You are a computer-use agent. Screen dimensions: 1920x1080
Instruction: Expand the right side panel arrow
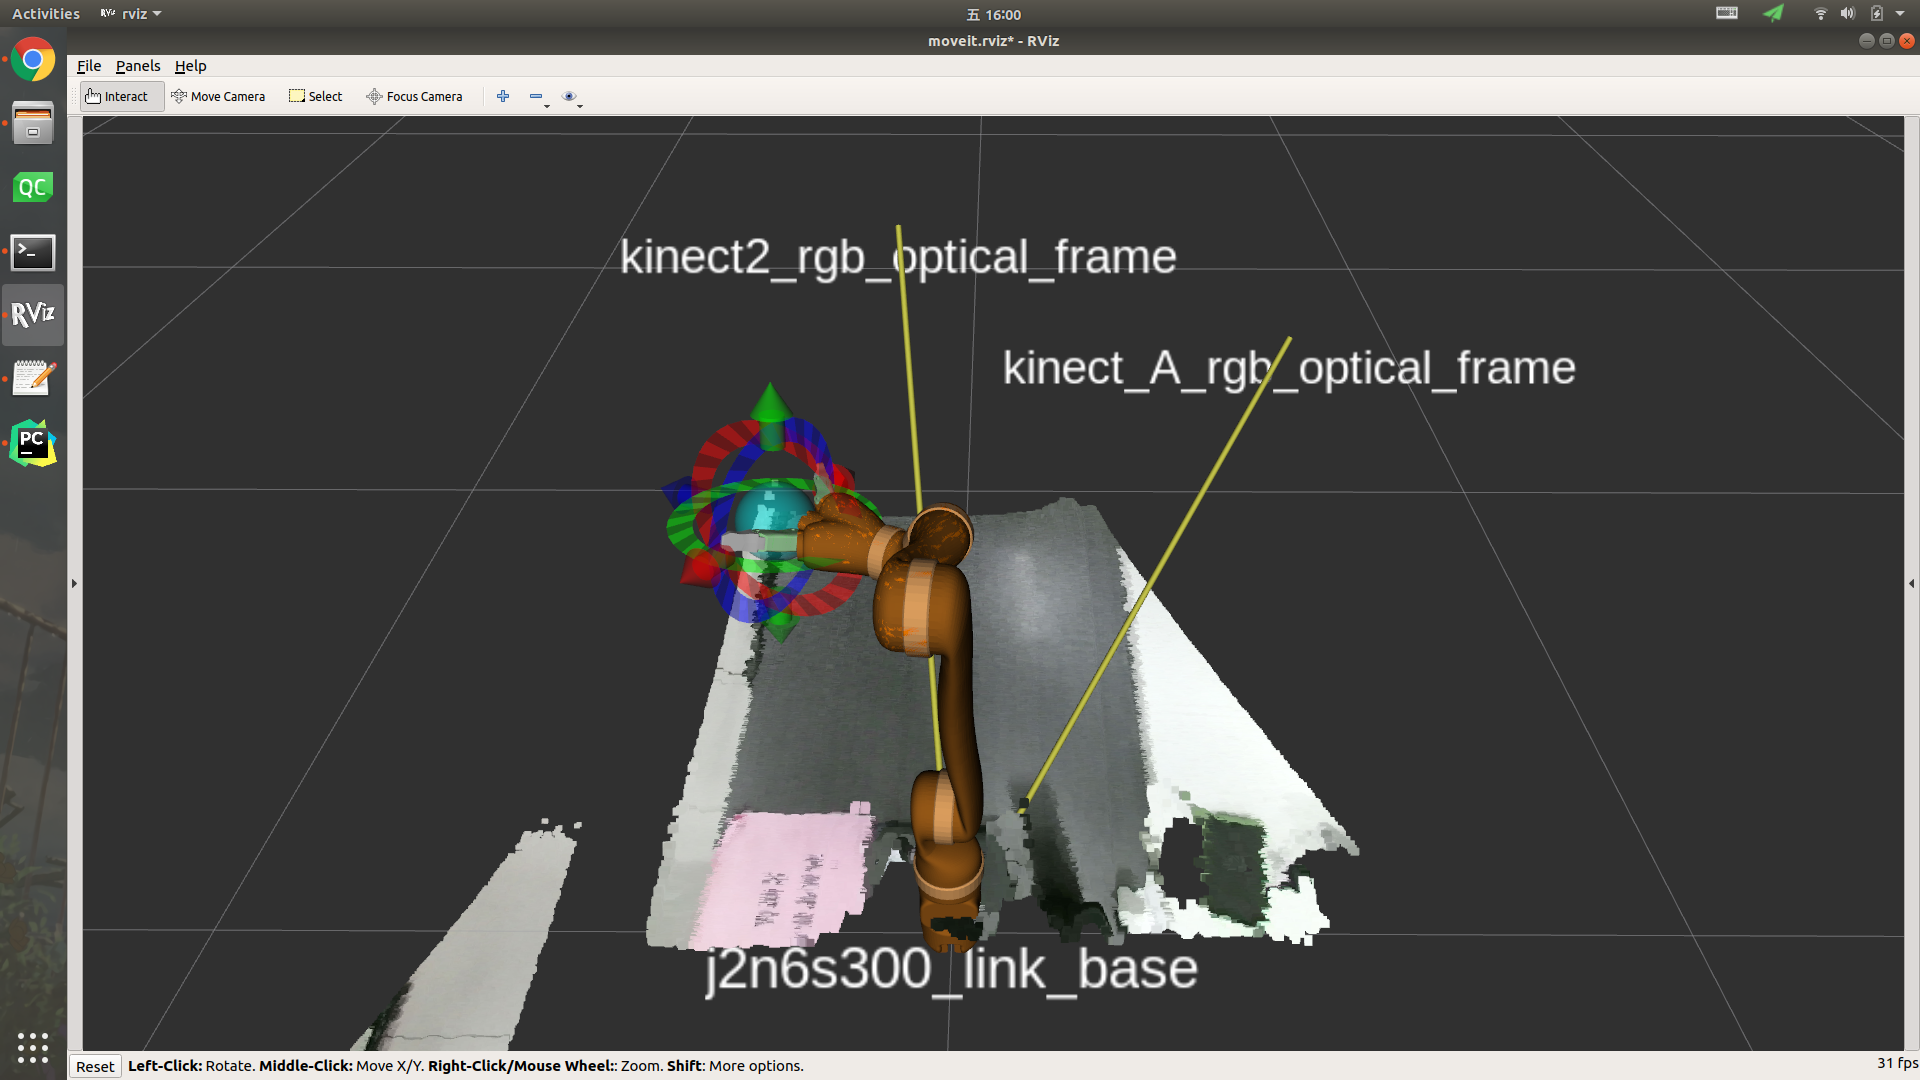click(1911, 583)
